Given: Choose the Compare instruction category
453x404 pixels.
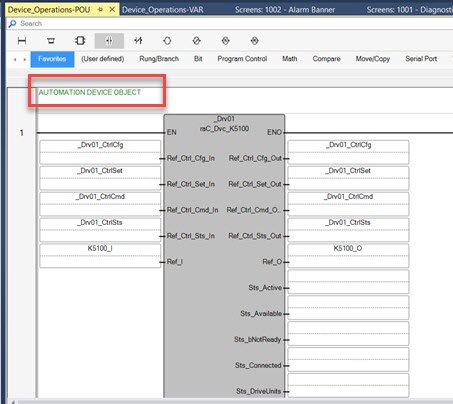Looking at the screenshot, I should 326,59.
